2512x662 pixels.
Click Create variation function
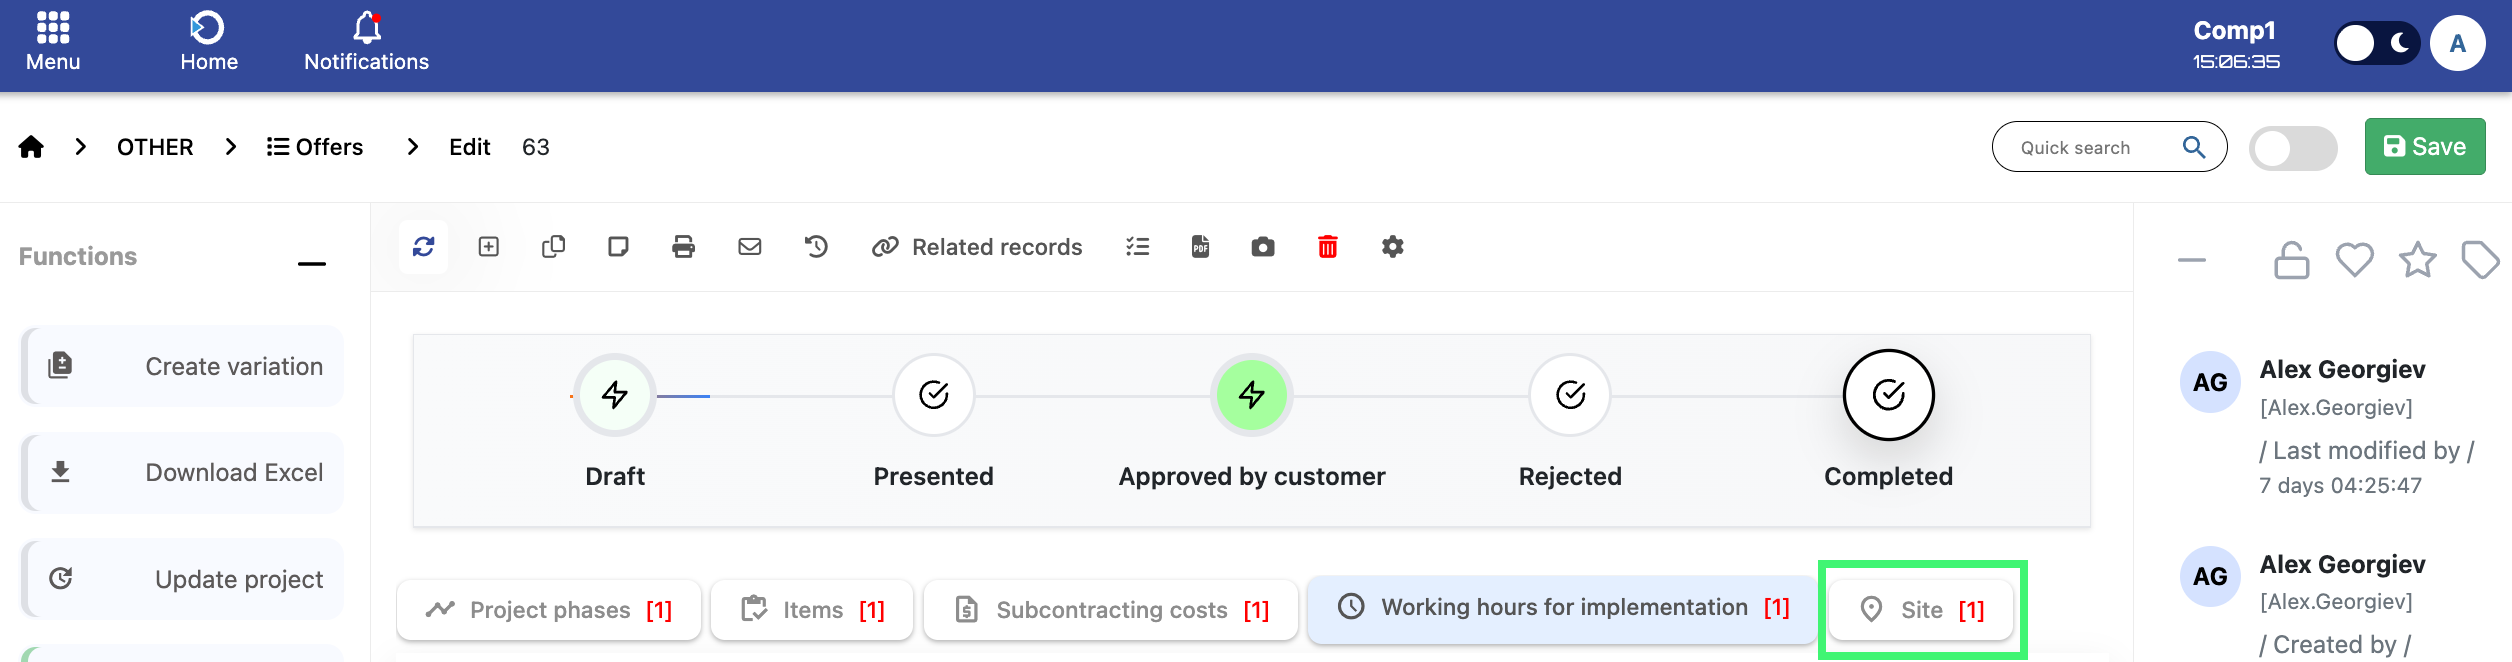click(183, 366)
